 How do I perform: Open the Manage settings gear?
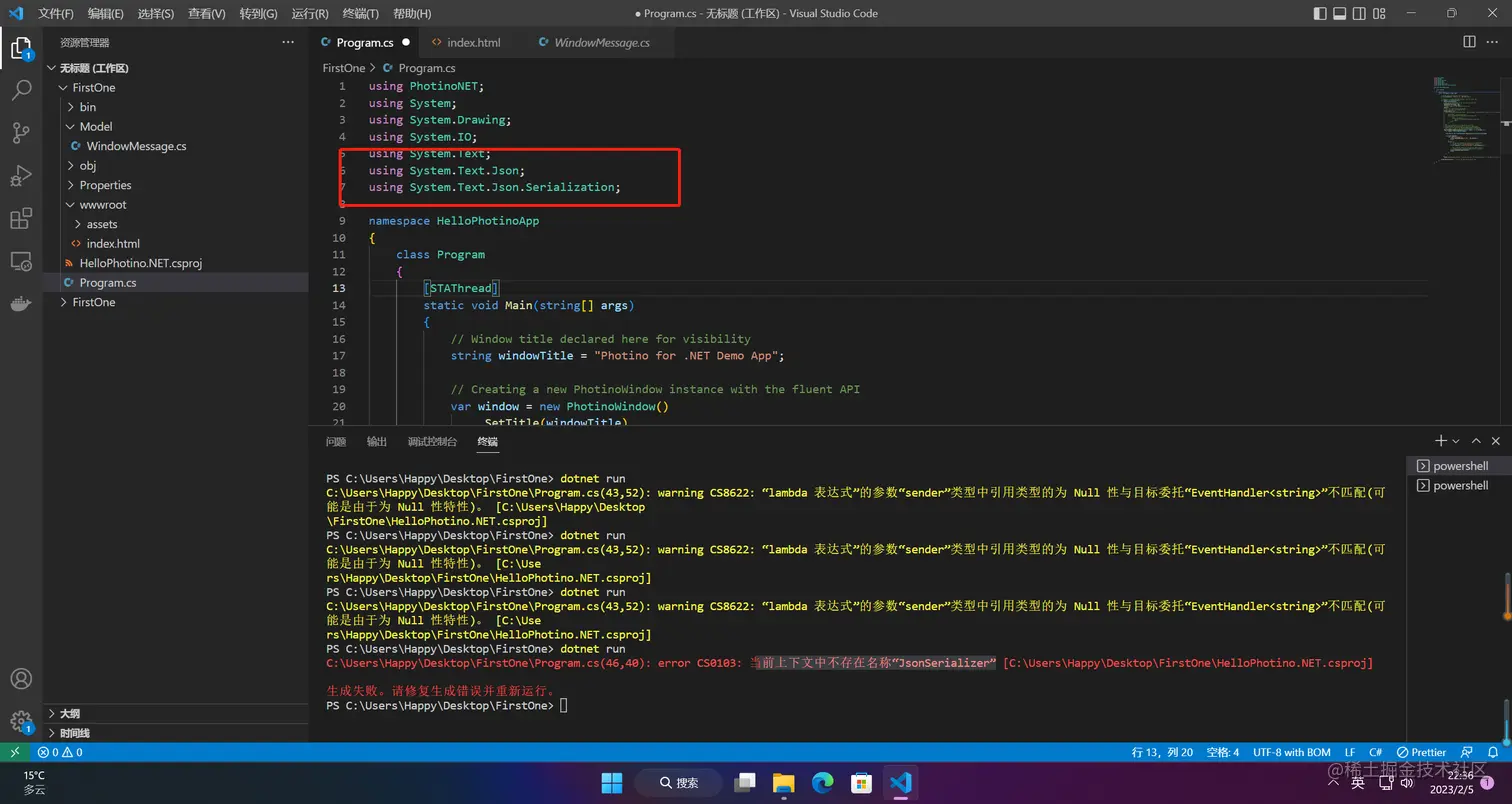21,721
